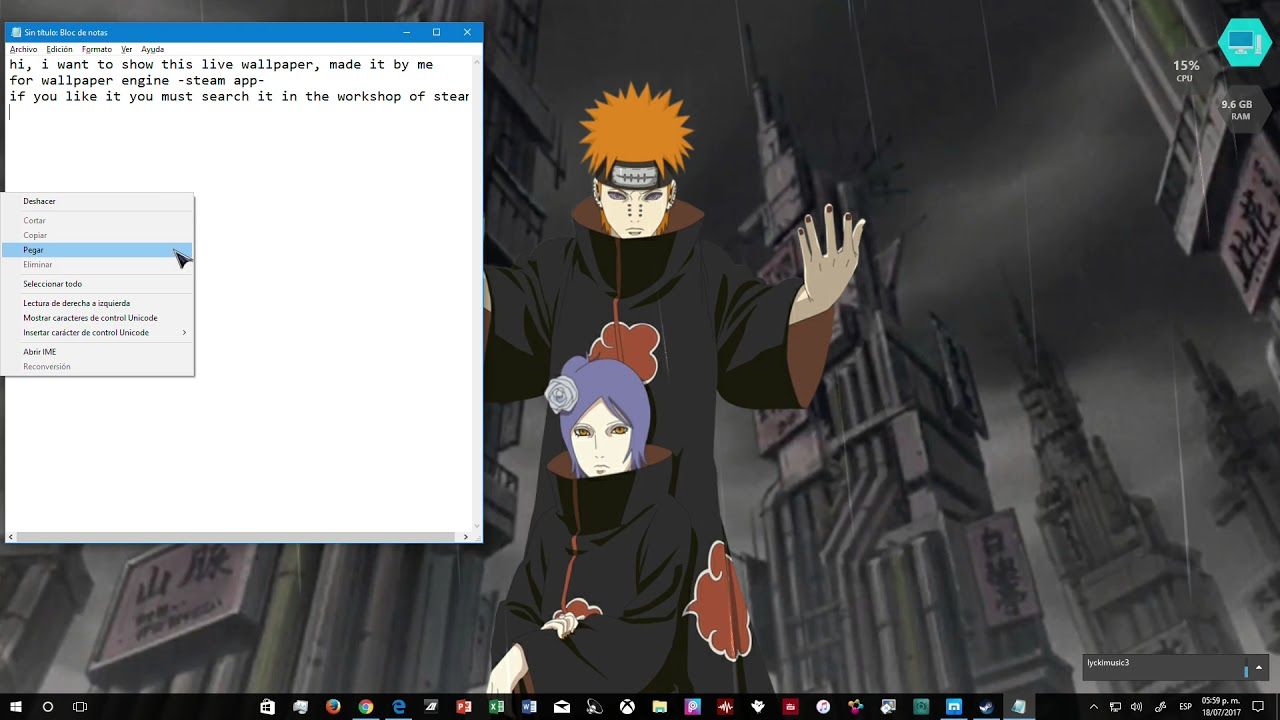Click the text line 'for wallpaper engine -steam app-'
Image resolution: width=1280 pixels, height=720 pixels.
point(137,80)
